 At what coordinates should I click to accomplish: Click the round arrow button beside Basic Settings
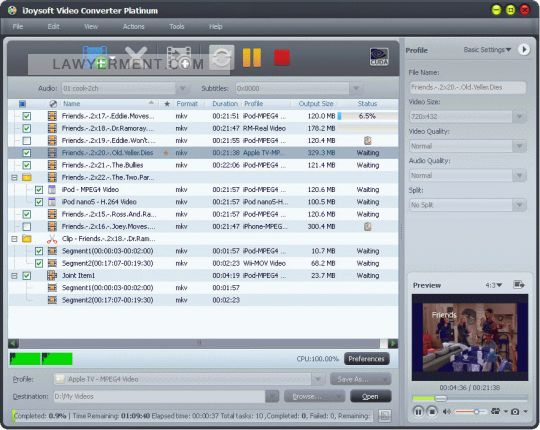pos(524,50)
